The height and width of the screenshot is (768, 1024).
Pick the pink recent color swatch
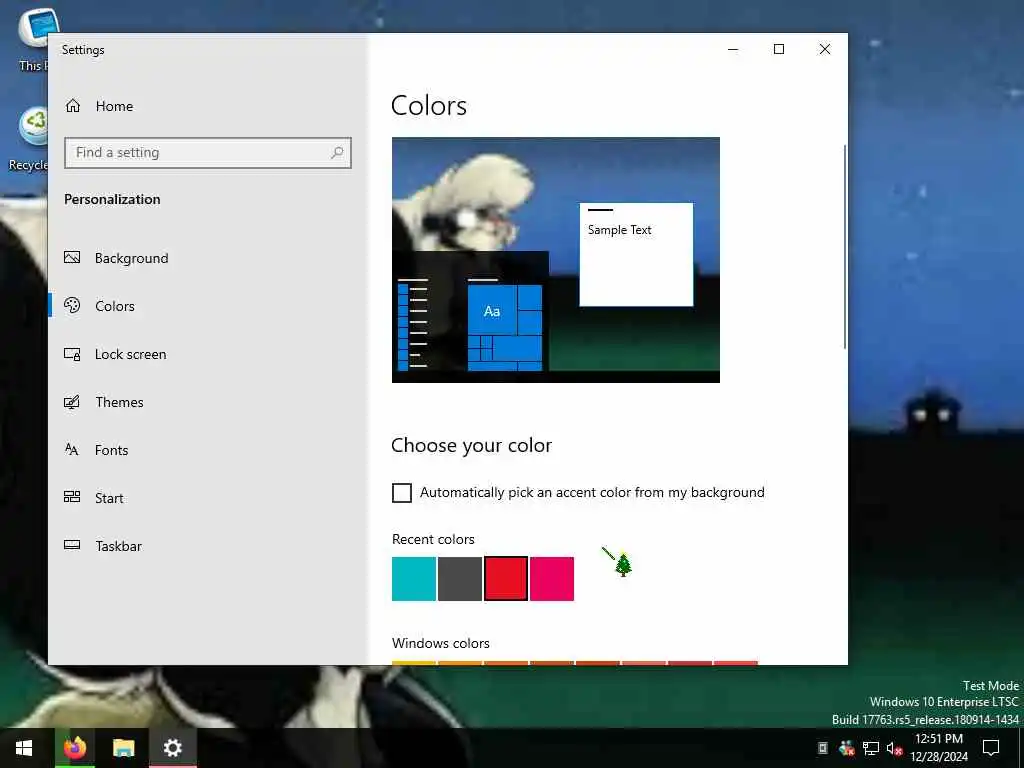(552, 579)
